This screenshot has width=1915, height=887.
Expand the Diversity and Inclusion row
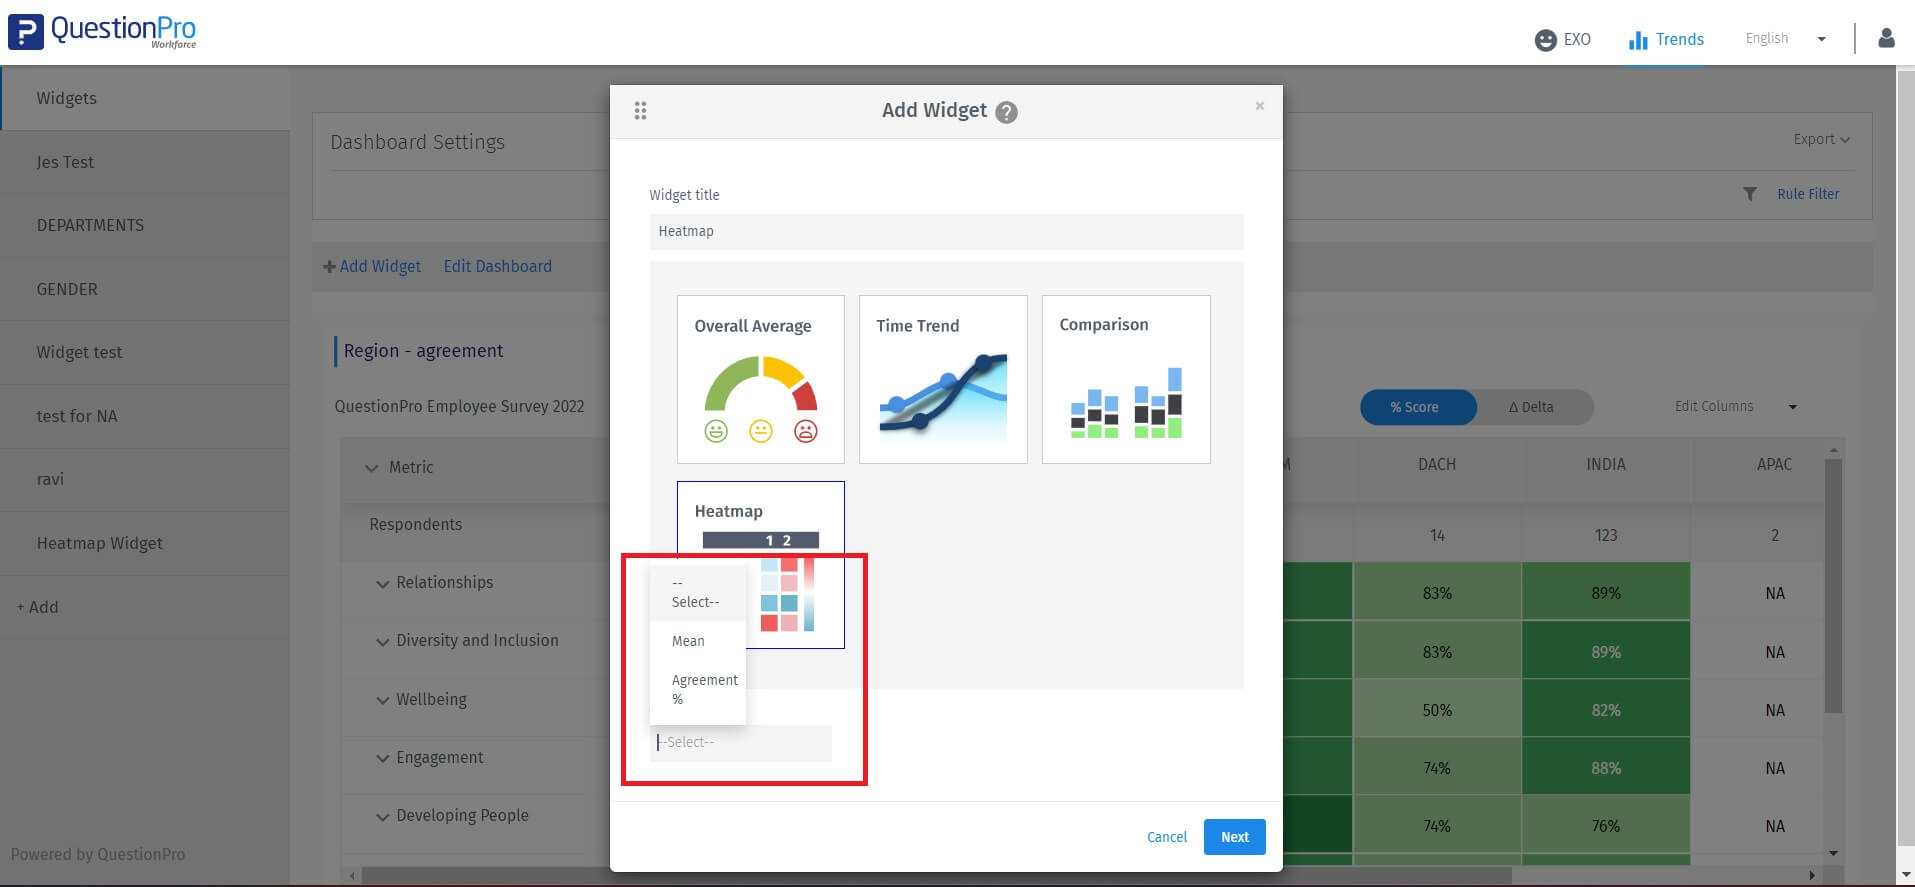tap(383, 642)
